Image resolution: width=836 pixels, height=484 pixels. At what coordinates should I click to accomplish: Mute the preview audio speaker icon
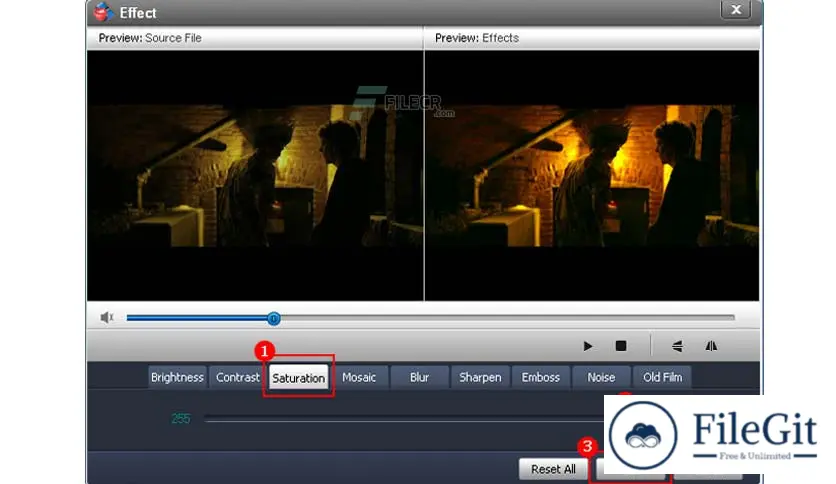[x=107, y=318]
